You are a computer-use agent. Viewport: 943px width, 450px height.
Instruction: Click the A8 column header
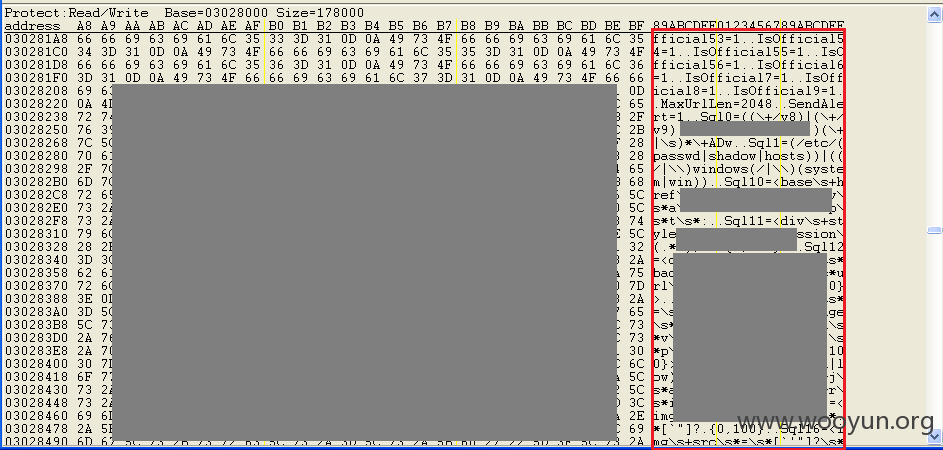[84, 26]
